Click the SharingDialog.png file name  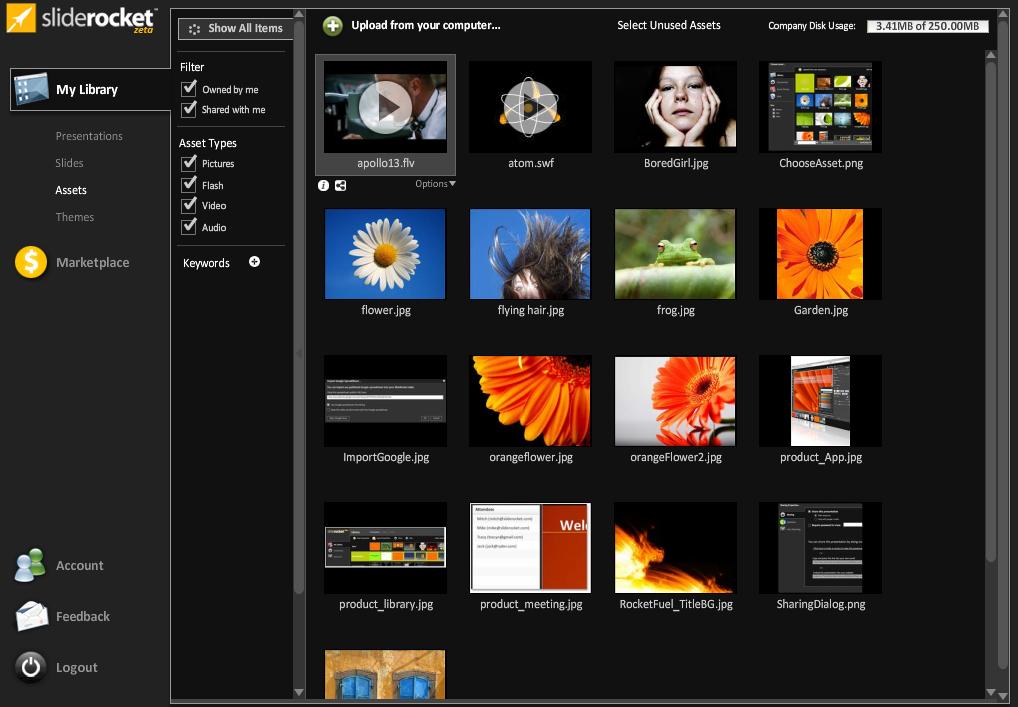(x=821, y=604)
